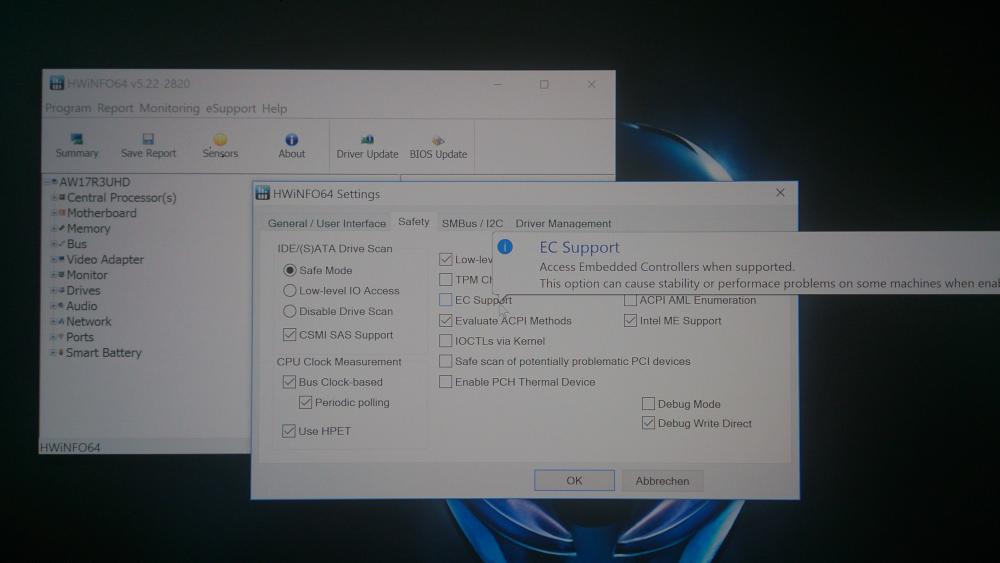Screen dimensions: 1000x563
Task: Expand the Motherboard tree node
Action: tap(53, 213)
